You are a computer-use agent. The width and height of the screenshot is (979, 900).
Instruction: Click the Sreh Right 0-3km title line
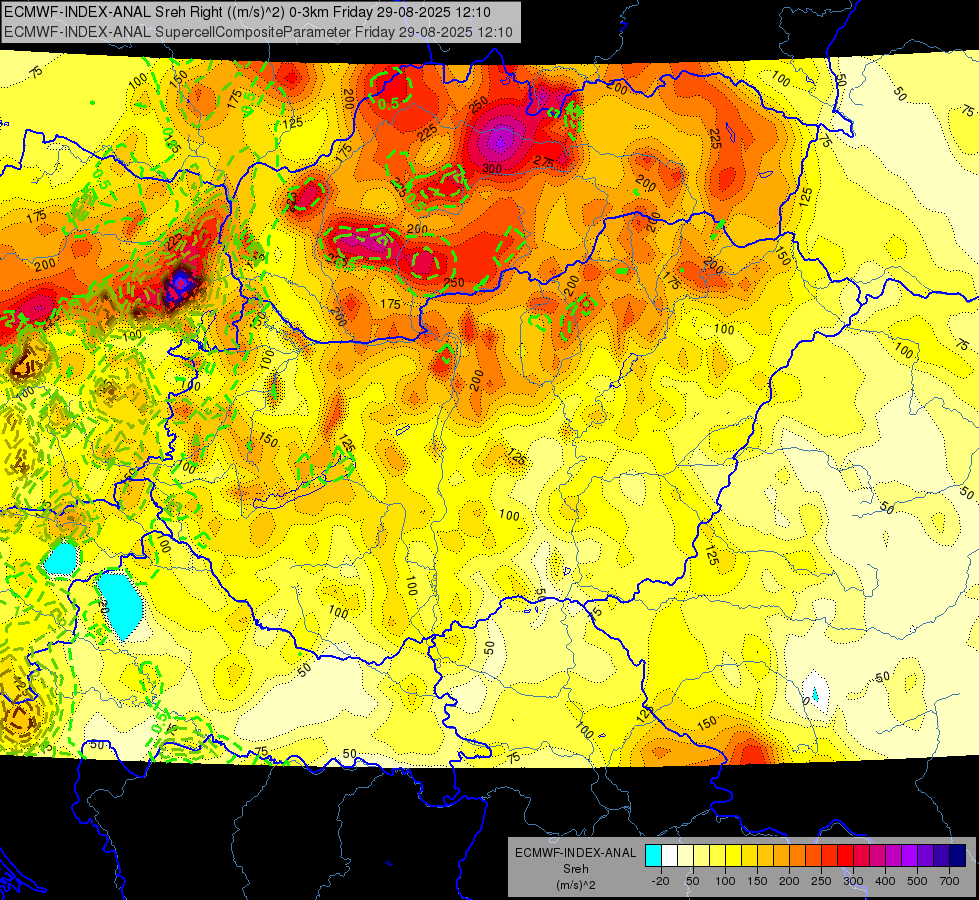(247, 12)
